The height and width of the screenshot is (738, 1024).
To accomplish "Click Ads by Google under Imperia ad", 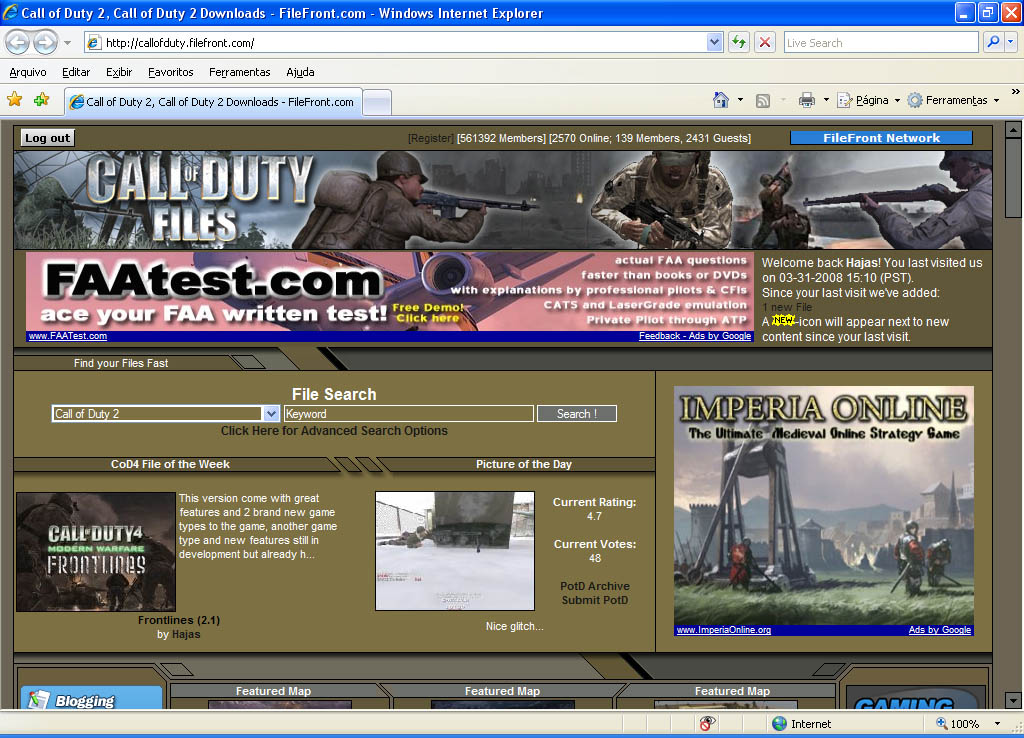I will click(939, 630).
